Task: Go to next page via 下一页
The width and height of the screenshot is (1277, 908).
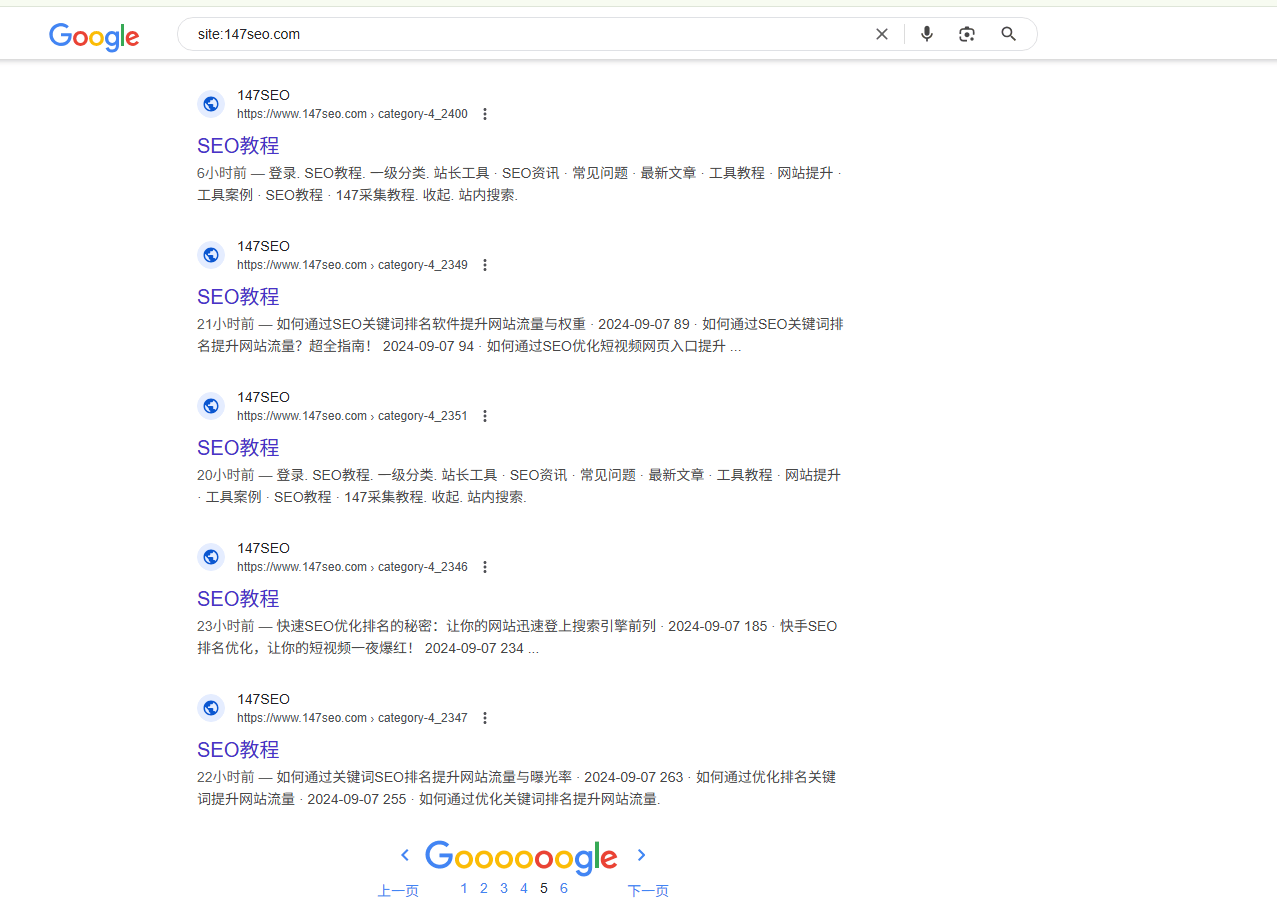Action: 648,891
